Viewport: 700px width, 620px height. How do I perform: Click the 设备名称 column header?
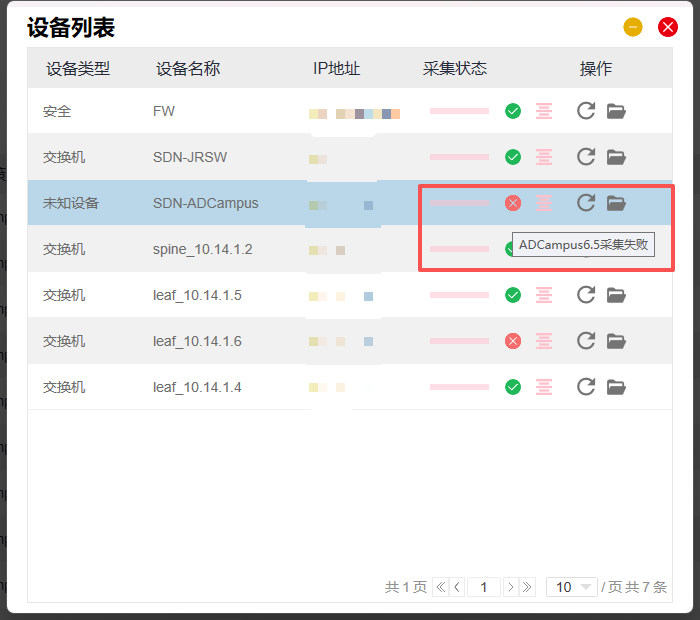click(x=188, y=69)
